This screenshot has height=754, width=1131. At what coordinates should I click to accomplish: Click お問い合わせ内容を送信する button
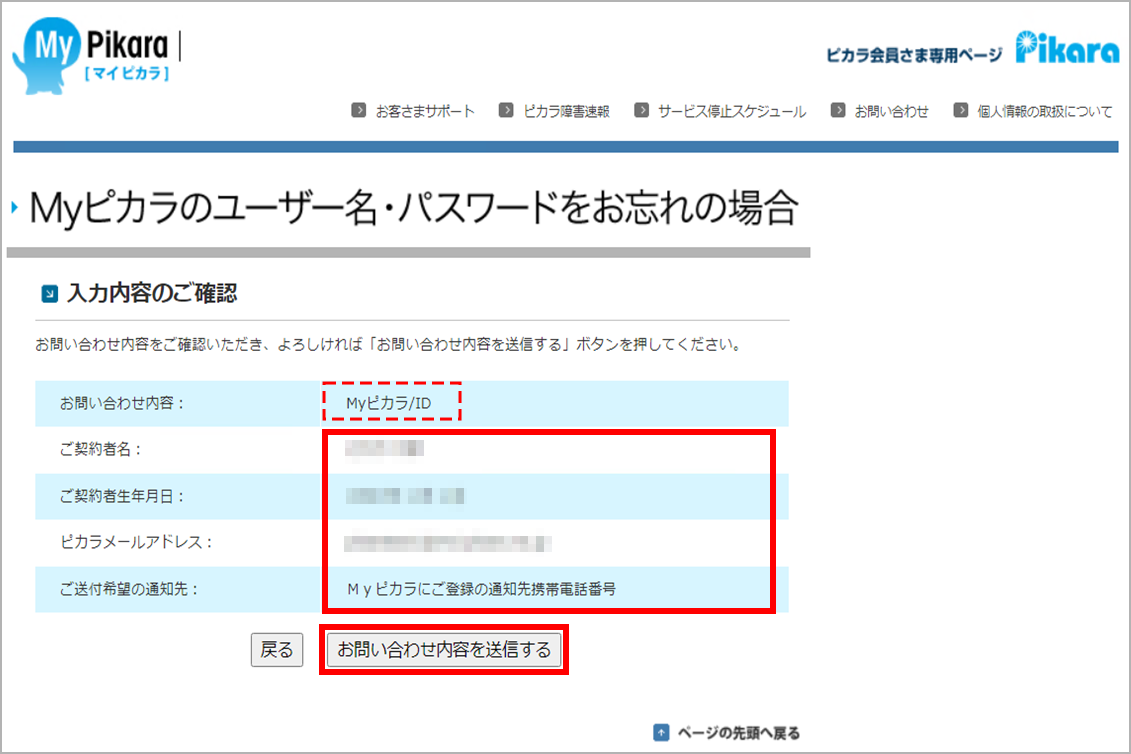pos(444,649)
